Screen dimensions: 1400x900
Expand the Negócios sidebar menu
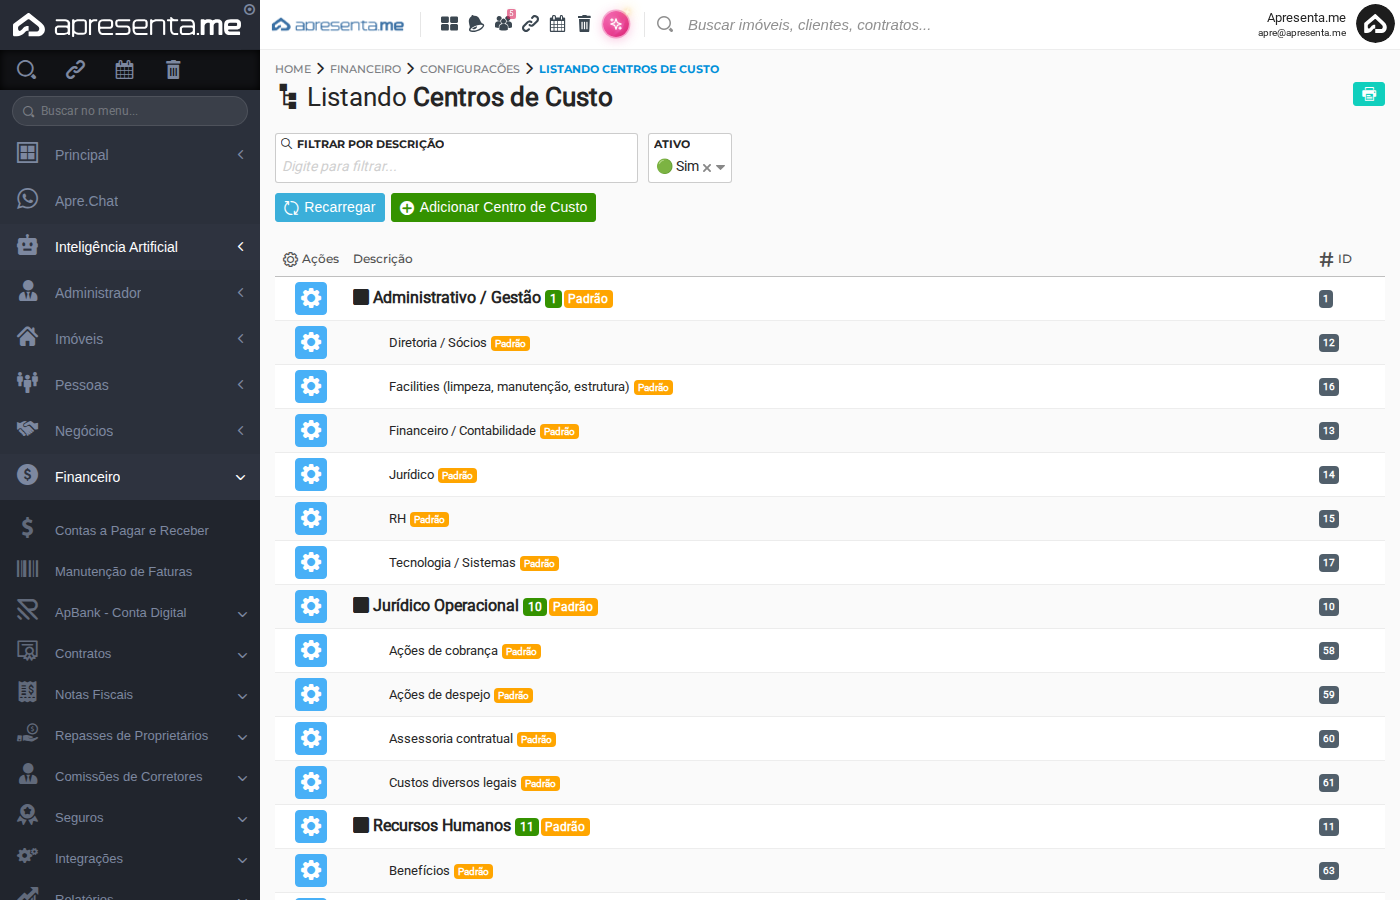pos(130,431)
